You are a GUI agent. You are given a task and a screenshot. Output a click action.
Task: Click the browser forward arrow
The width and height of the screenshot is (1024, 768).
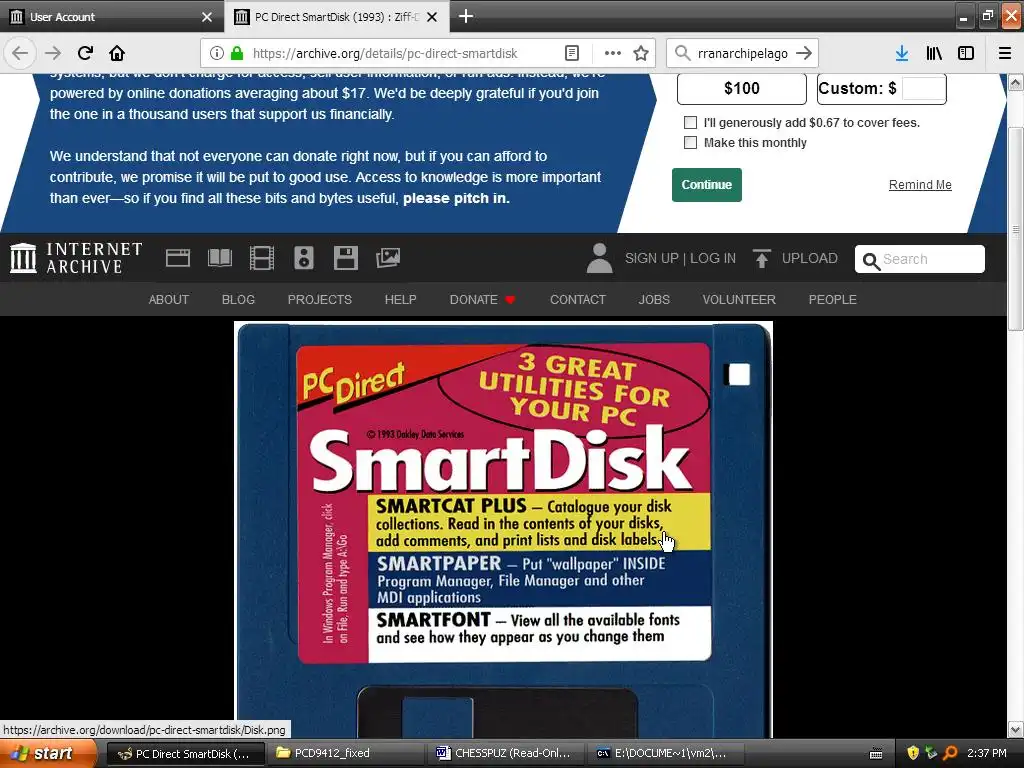(x=53, y=53)
